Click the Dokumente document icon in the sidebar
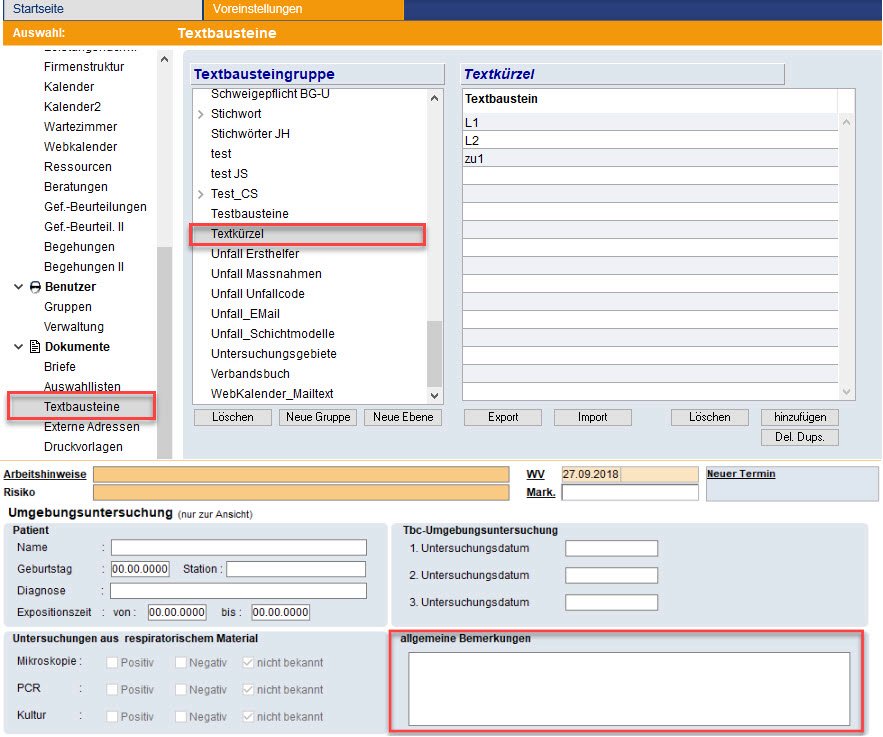 tap(35, 347)
